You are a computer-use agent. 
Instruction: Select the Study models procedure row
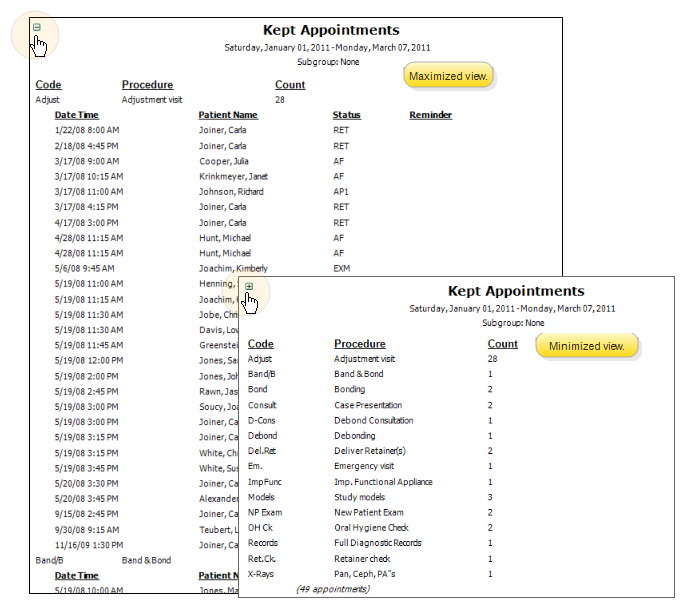360,497
